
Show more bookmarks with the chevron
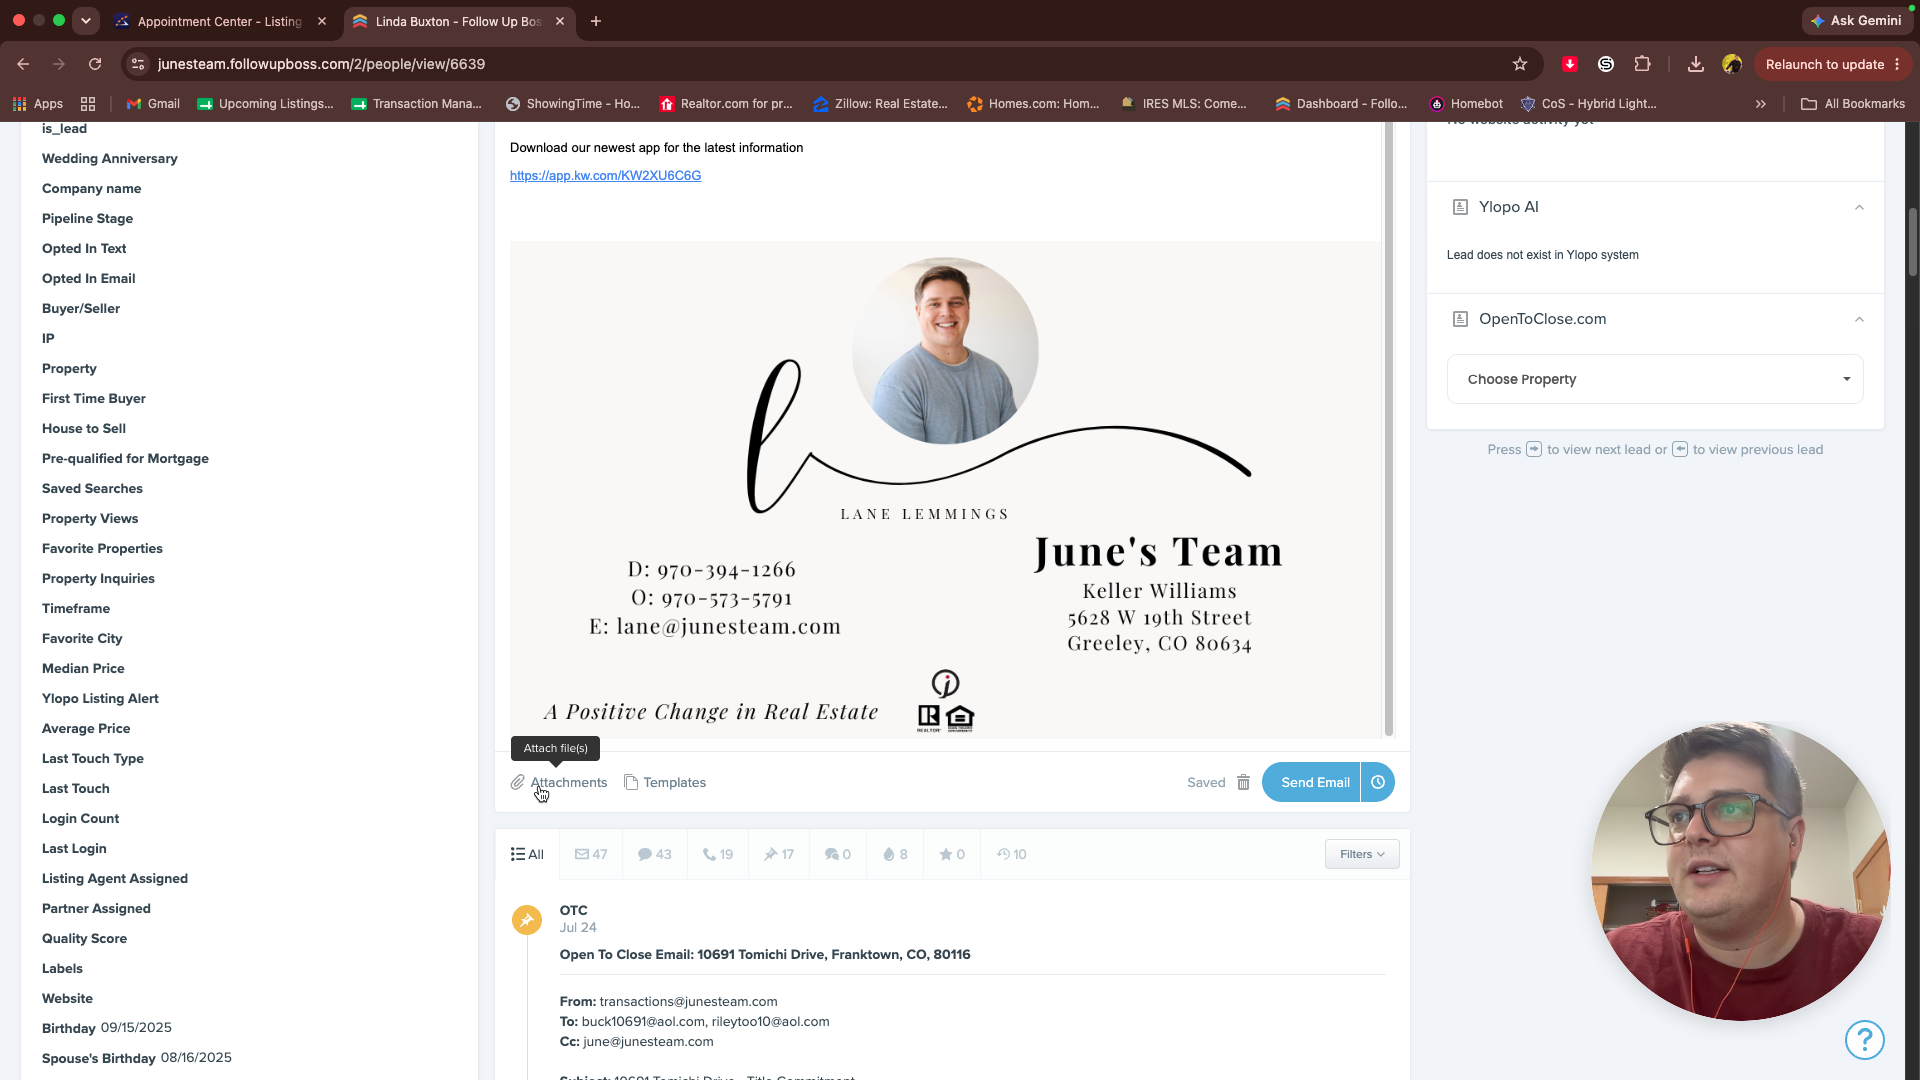point(1761,104)
